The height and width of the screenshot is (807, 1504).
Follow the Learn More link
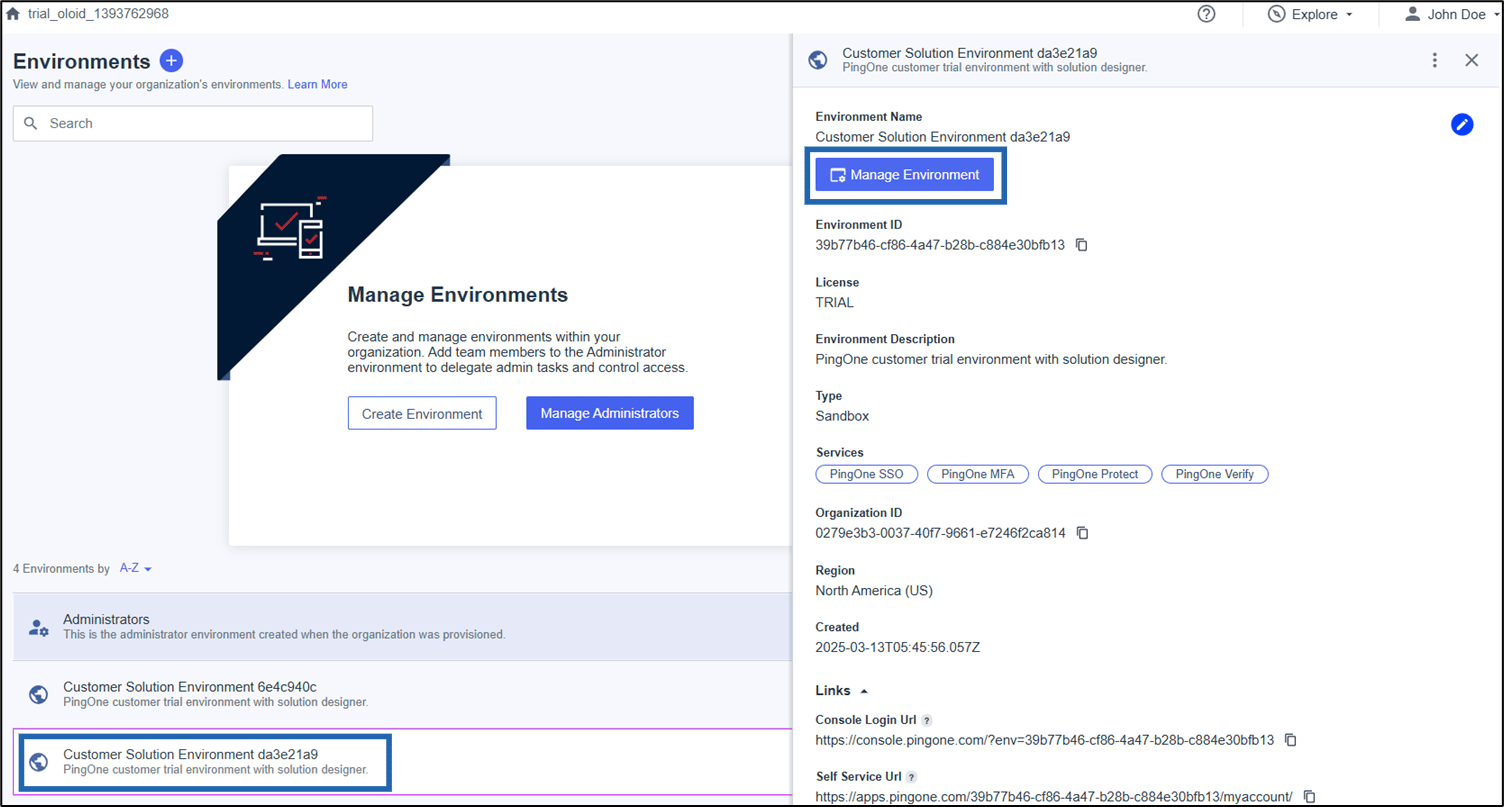pos(318,84)
